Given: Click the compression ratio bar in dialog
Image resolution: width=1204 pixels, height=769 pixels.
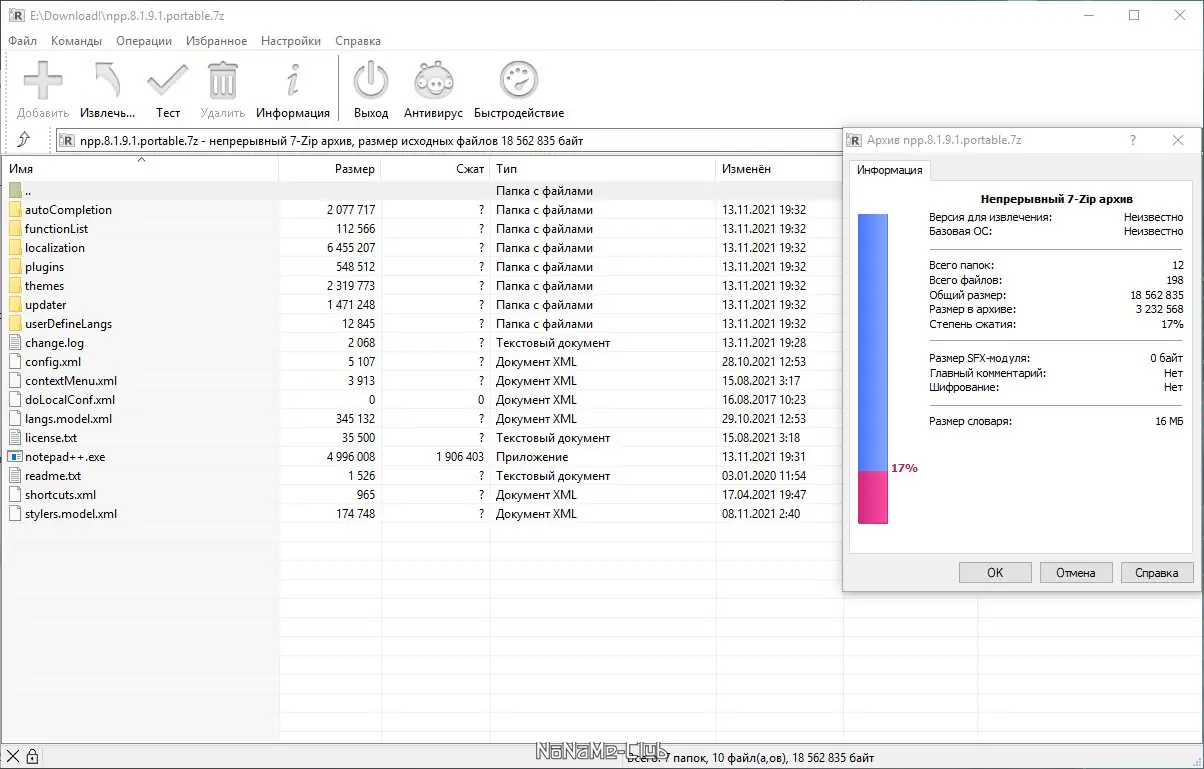Looking at the screenshot, I should (x=873, y=367).
